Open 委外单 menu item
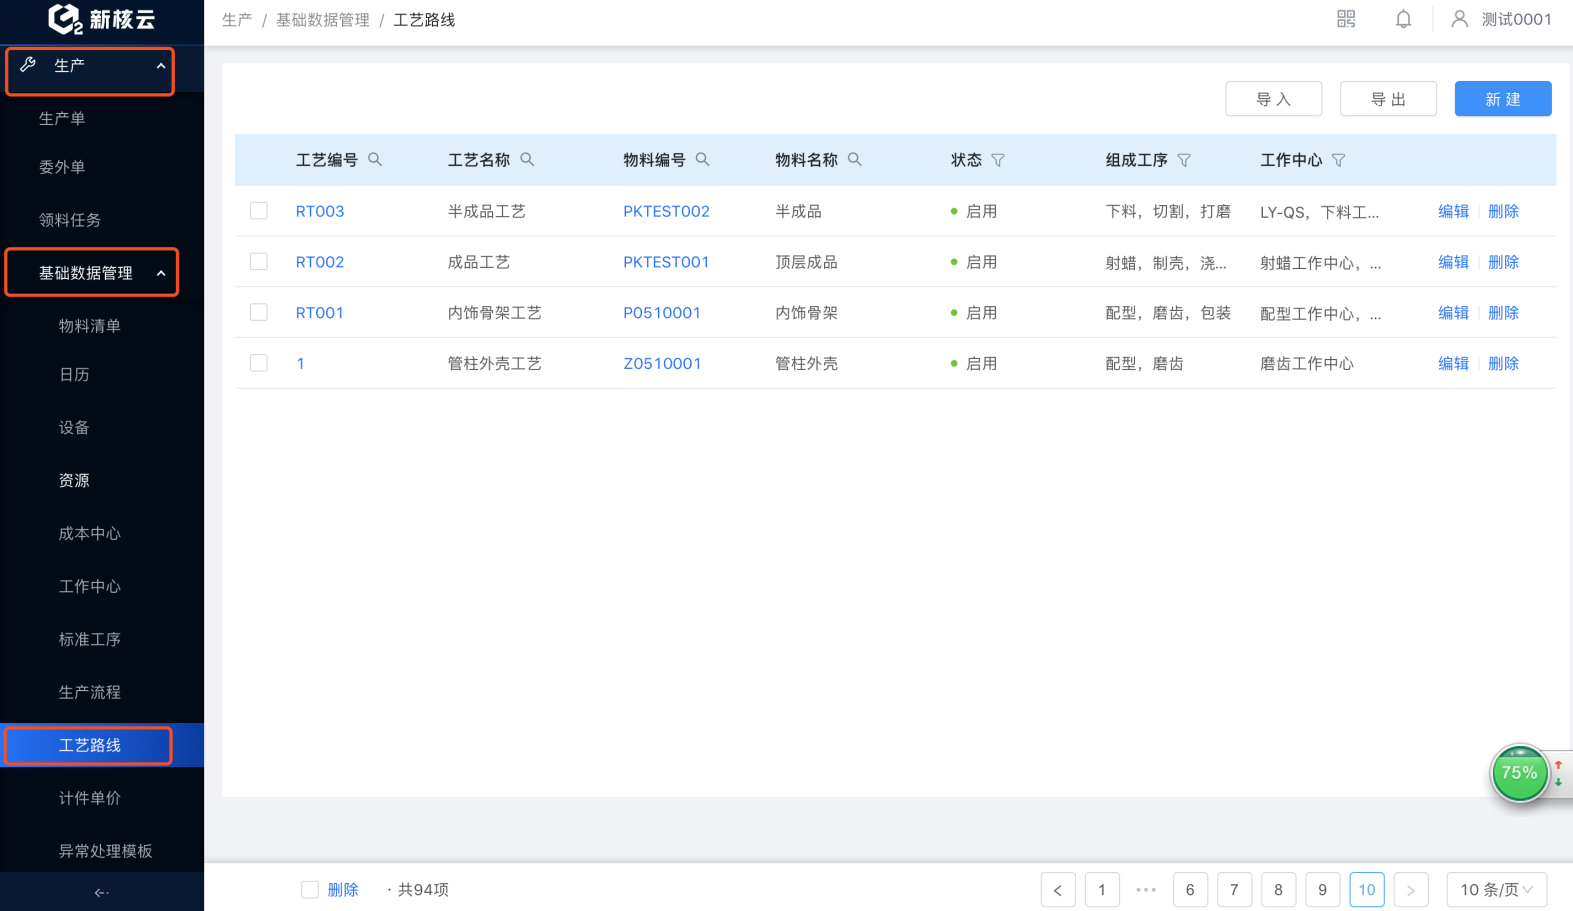The image size is (1573, 911). pyautogui.click(x=62, y=167)
